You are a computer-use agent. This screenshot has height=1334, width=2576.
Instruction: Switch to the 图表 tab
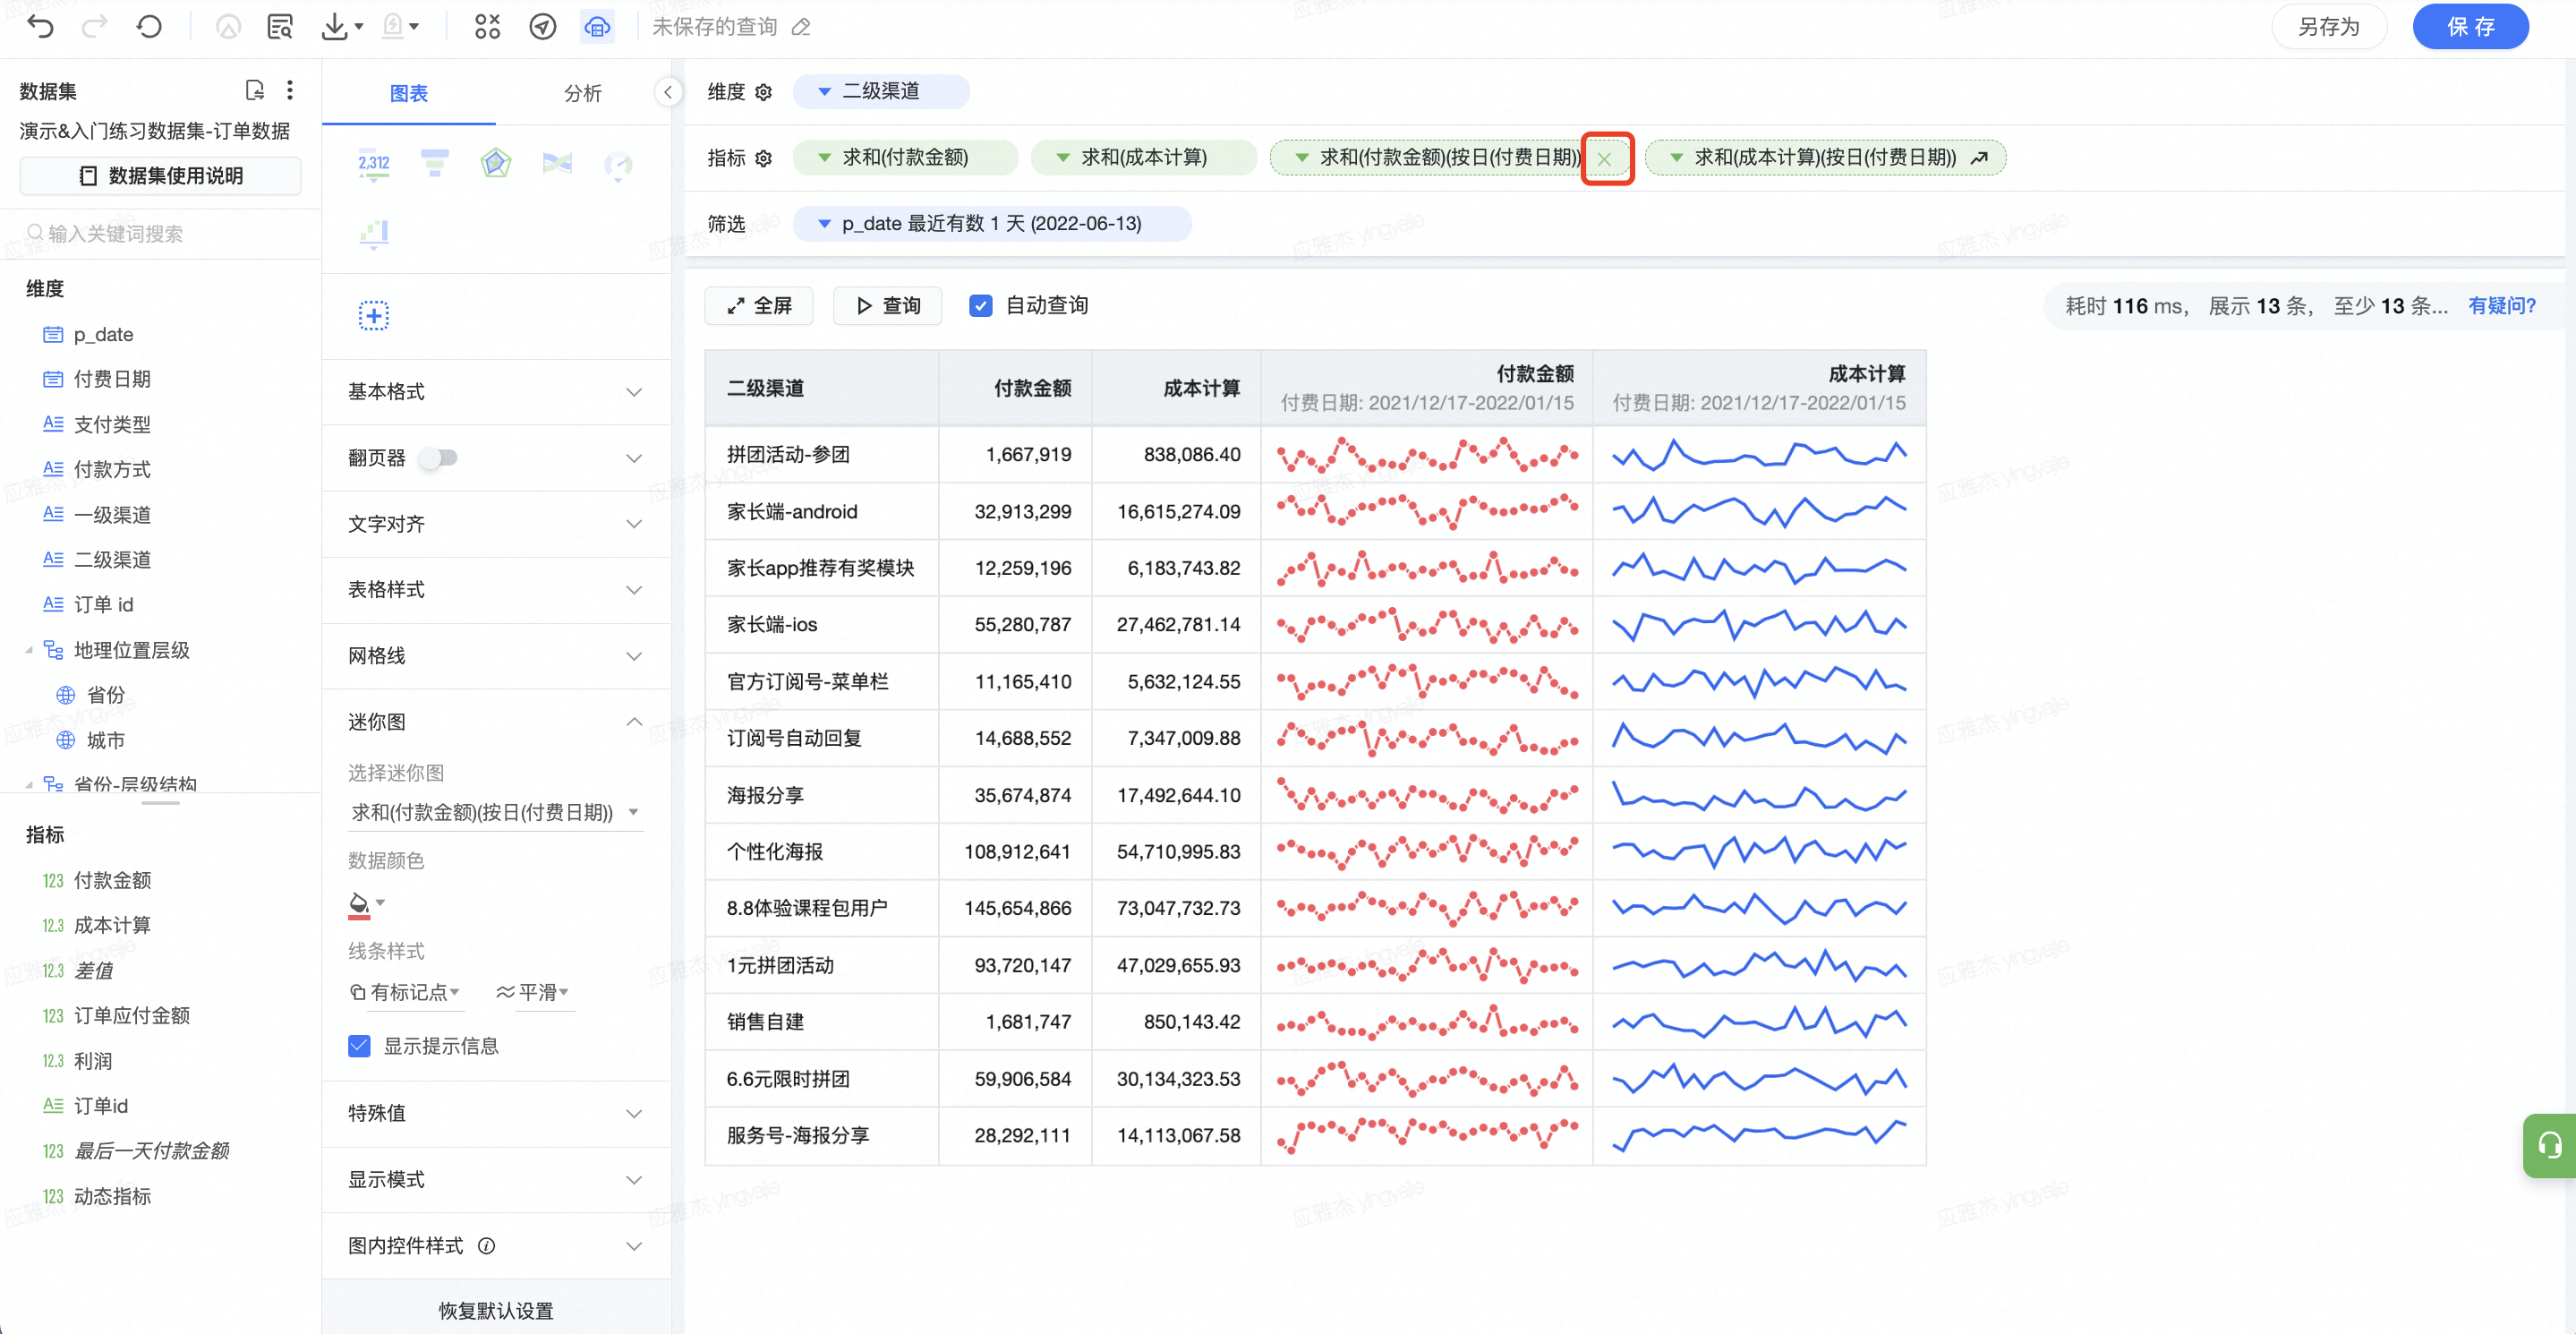[409, 93]
